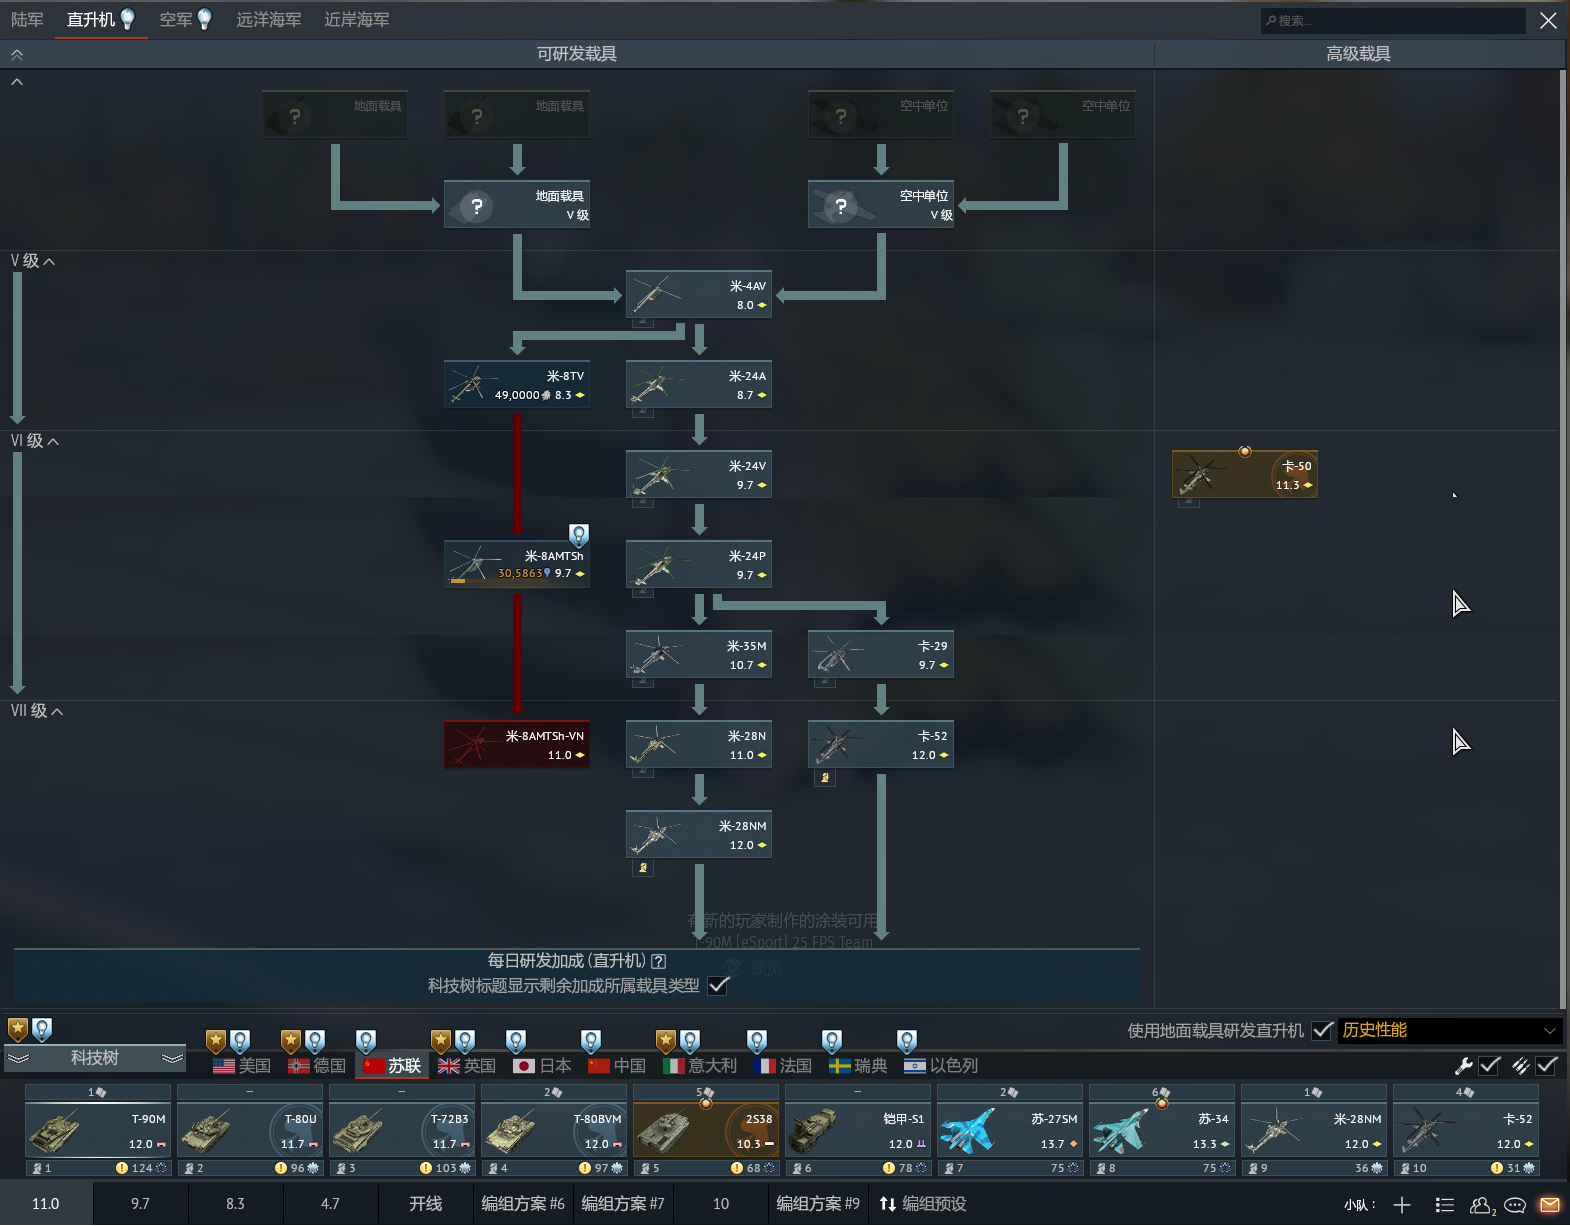Click the 搜索 search field
Screen dimensions: 1570x1226
1393,20
